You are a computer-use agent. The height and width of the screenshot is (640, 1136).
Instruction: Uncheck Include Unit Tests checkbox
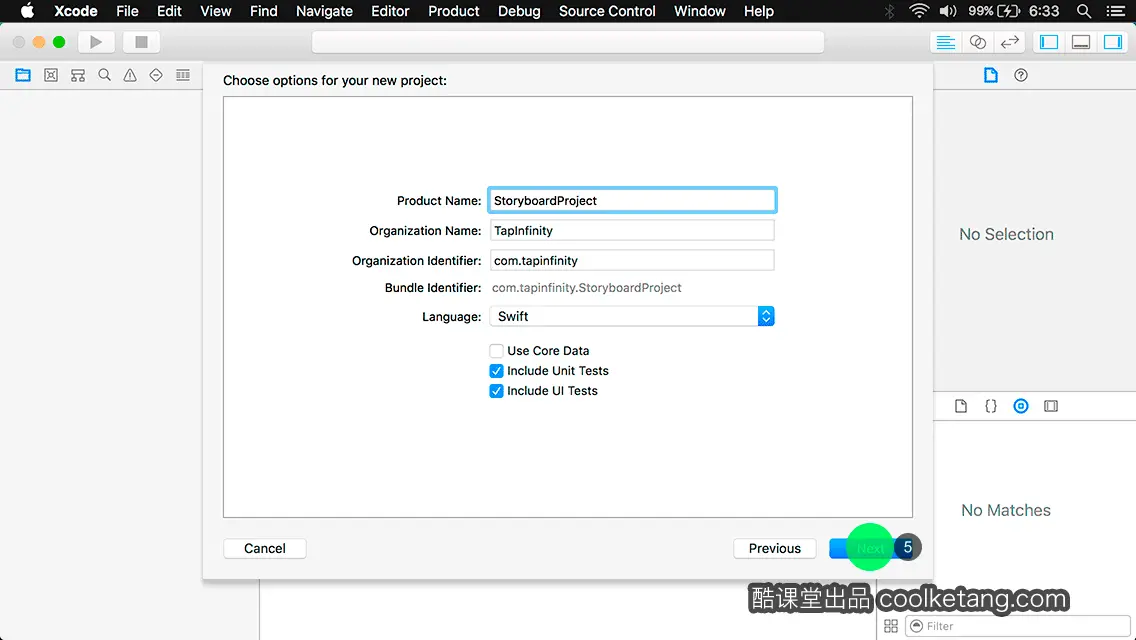[x=496, y=371]
